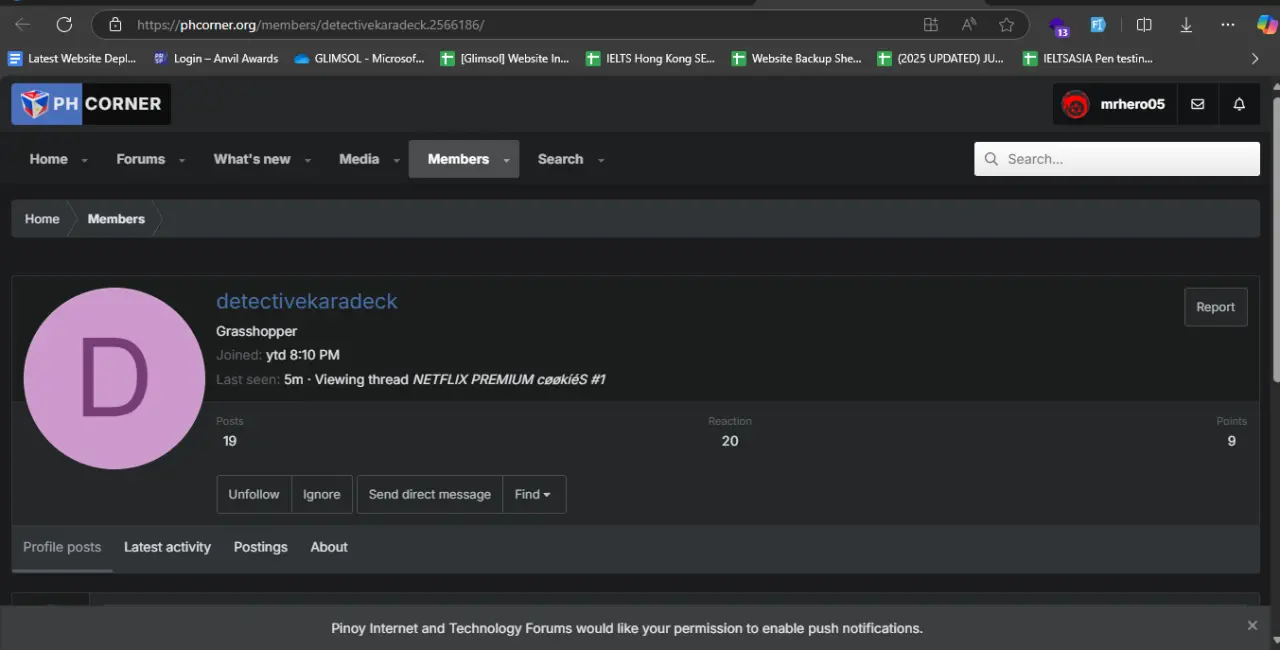Click the Home breadcrumb

[42, 219]
